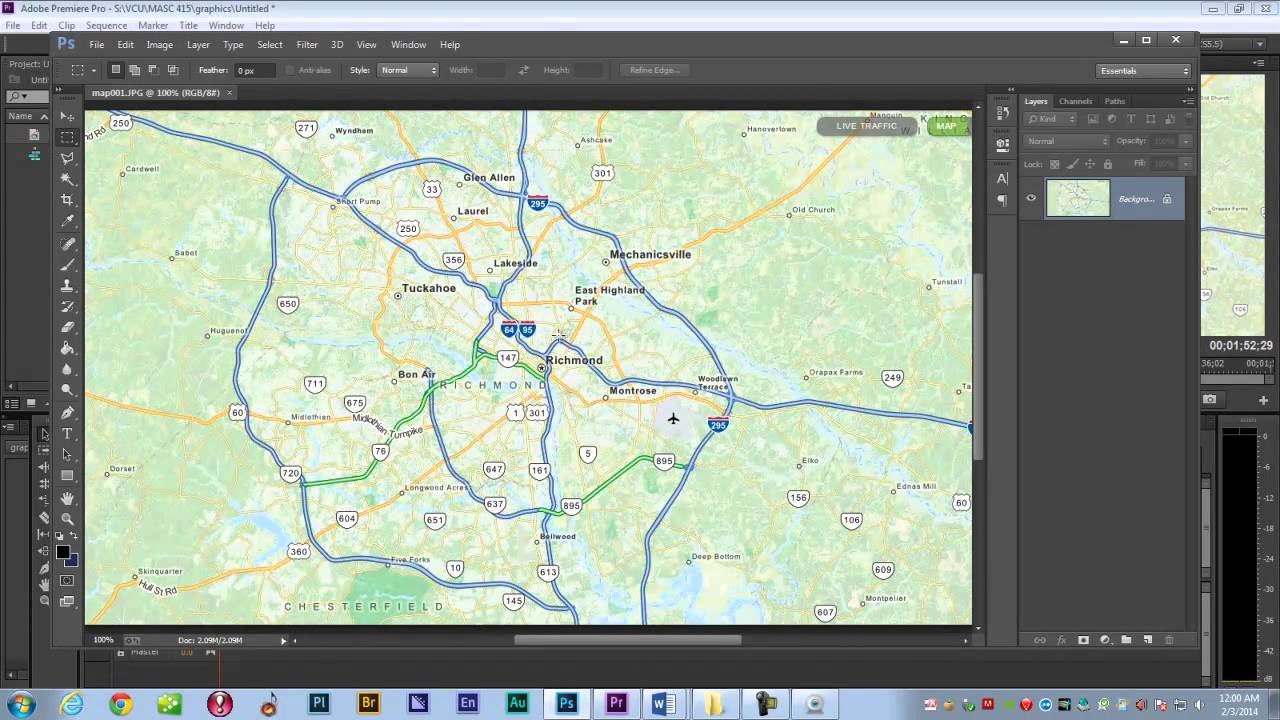Select the Spot Healing Brush tool
This screenshot has height=720, width=1280.
(x=67, y=244)
